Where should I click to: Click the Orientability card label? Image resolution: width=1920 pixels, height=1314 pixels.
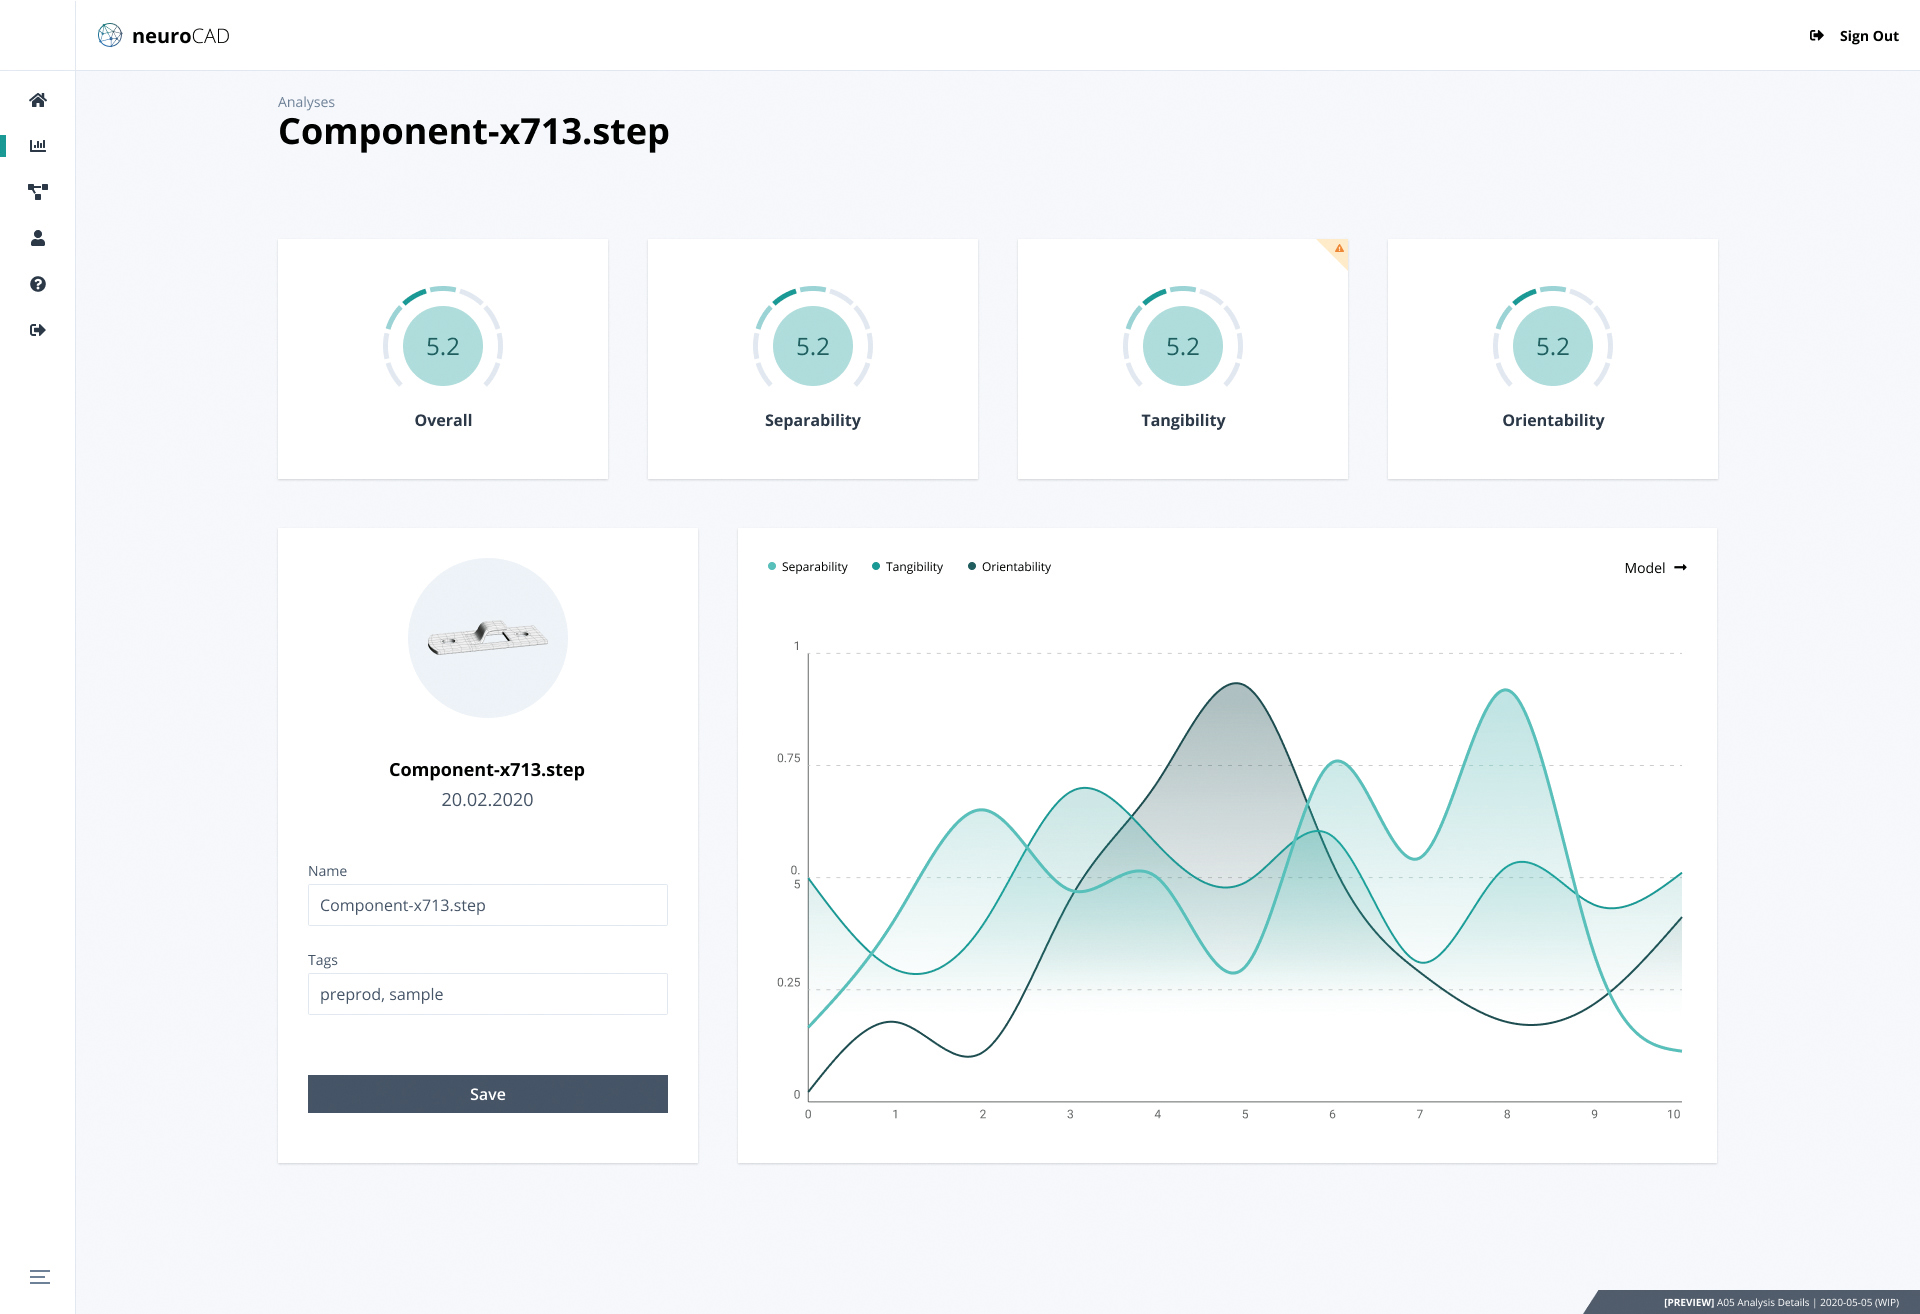tap(1553, 420)
